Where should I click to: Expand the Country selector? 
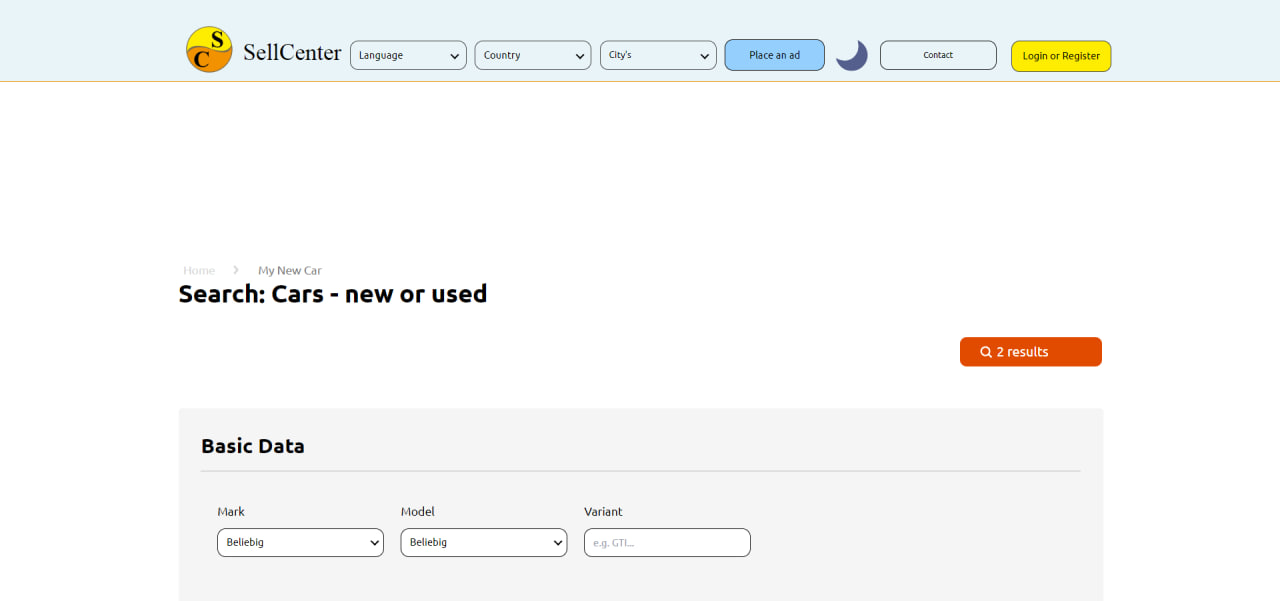click(x=533, y=55)
